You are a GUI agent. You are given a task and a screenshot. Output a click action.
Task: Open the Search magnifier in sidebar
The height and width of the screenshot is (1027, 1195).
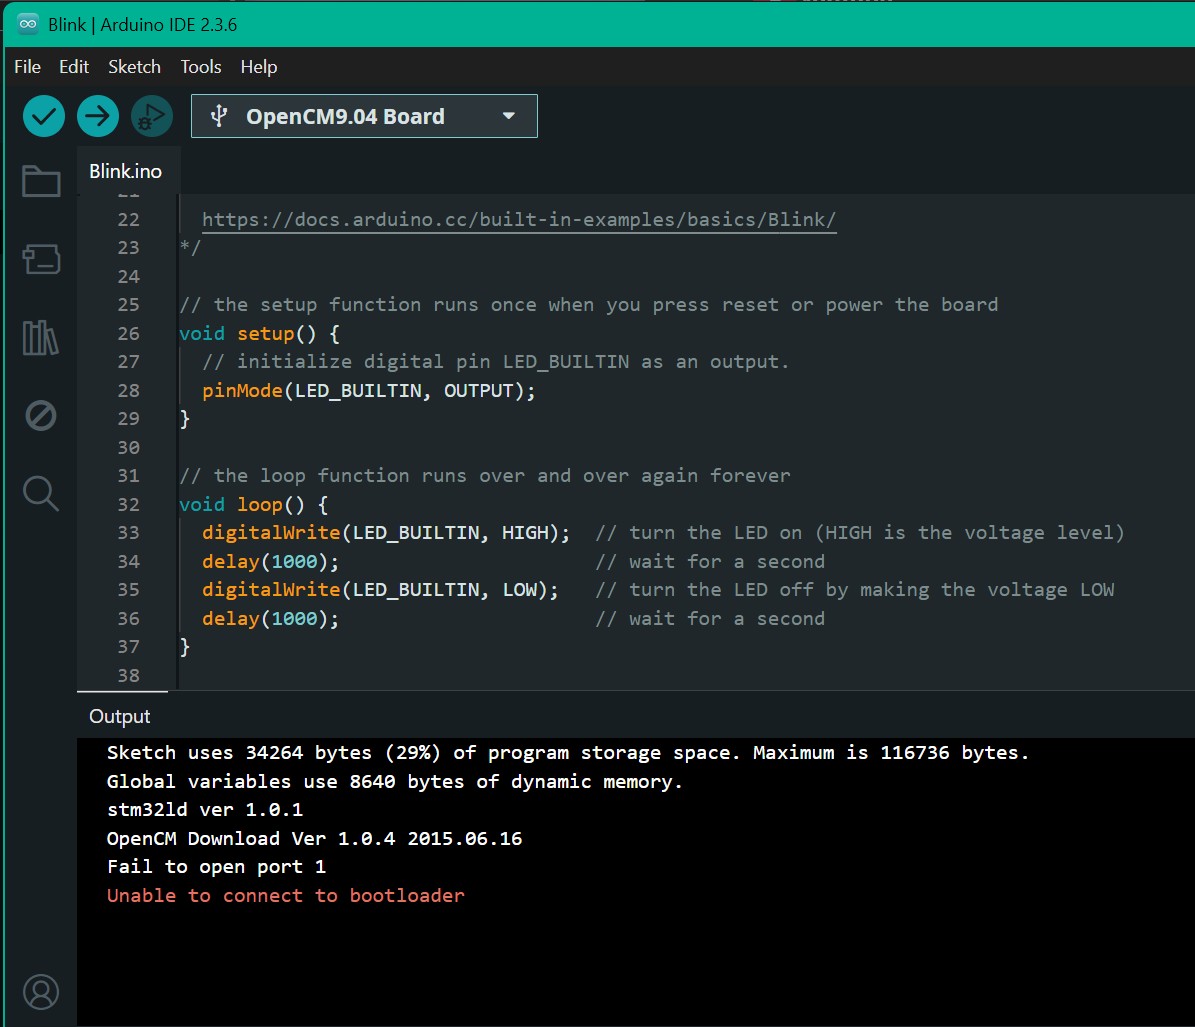coord(41,494)
